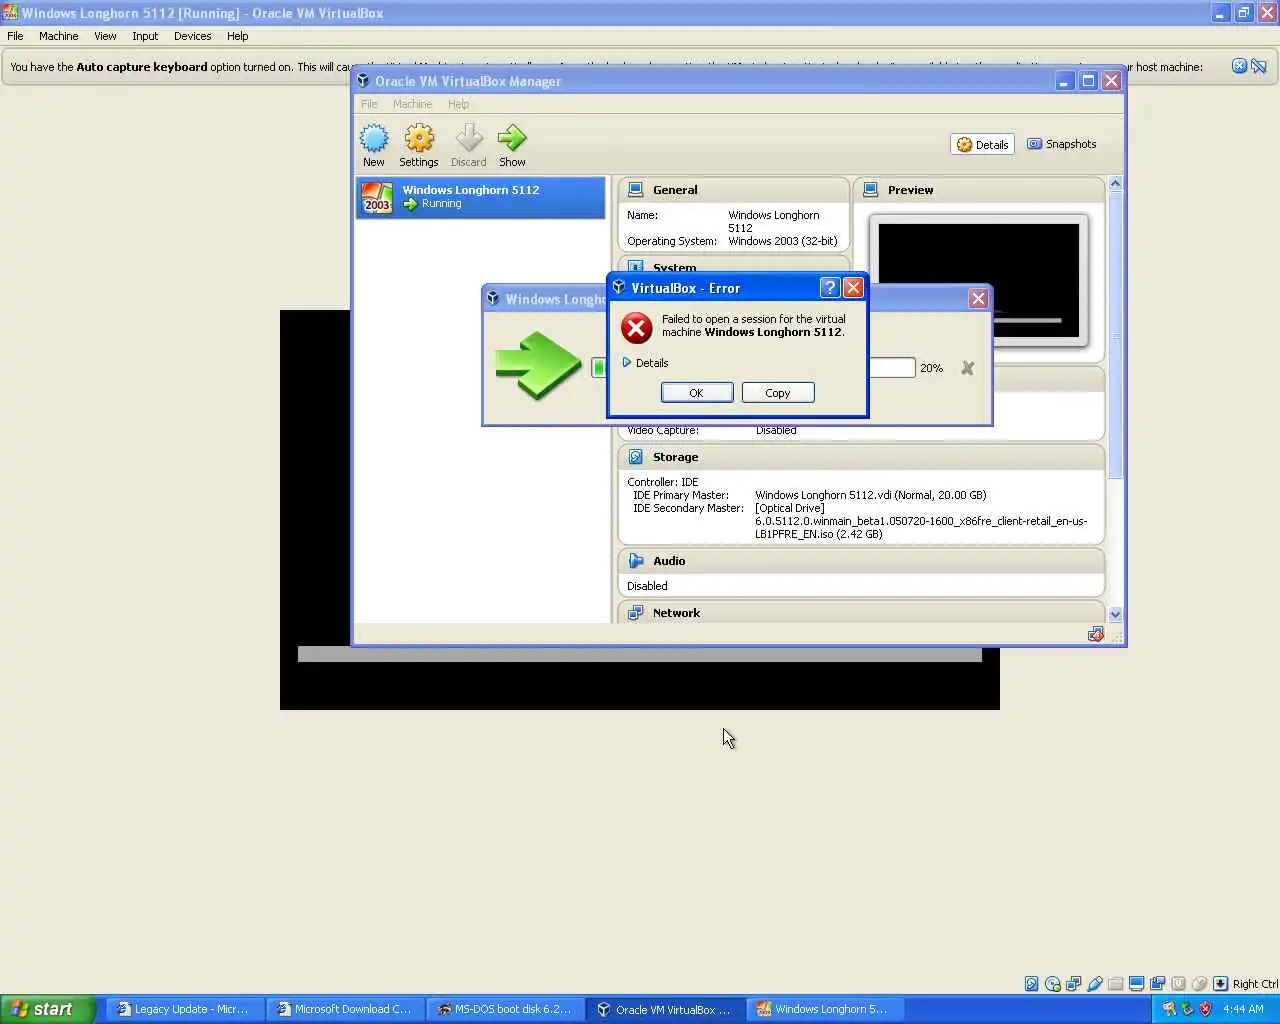Click the Right Ctrl host key label
This screenshot has width=1280, height=1024.
[1255, 984]
